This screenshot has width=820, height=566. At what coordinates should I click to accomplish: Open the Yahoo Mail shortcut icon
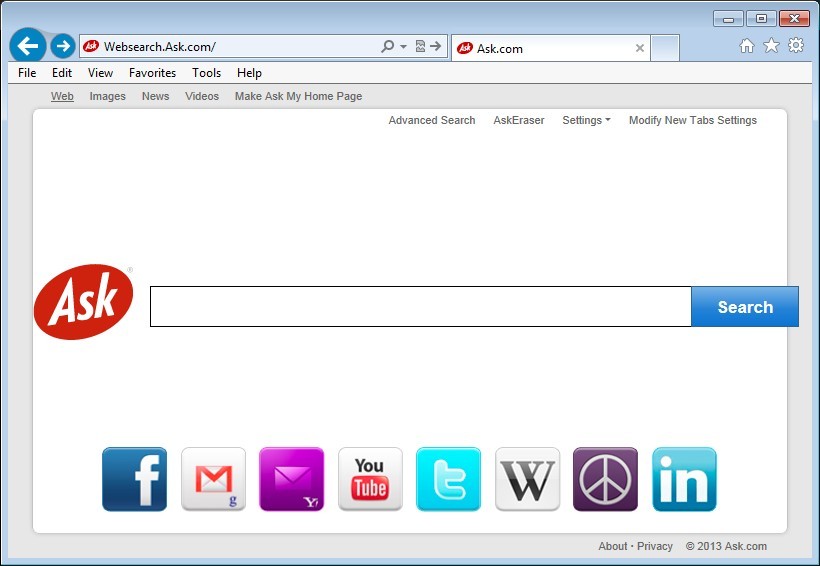click(x=292, y=479)
